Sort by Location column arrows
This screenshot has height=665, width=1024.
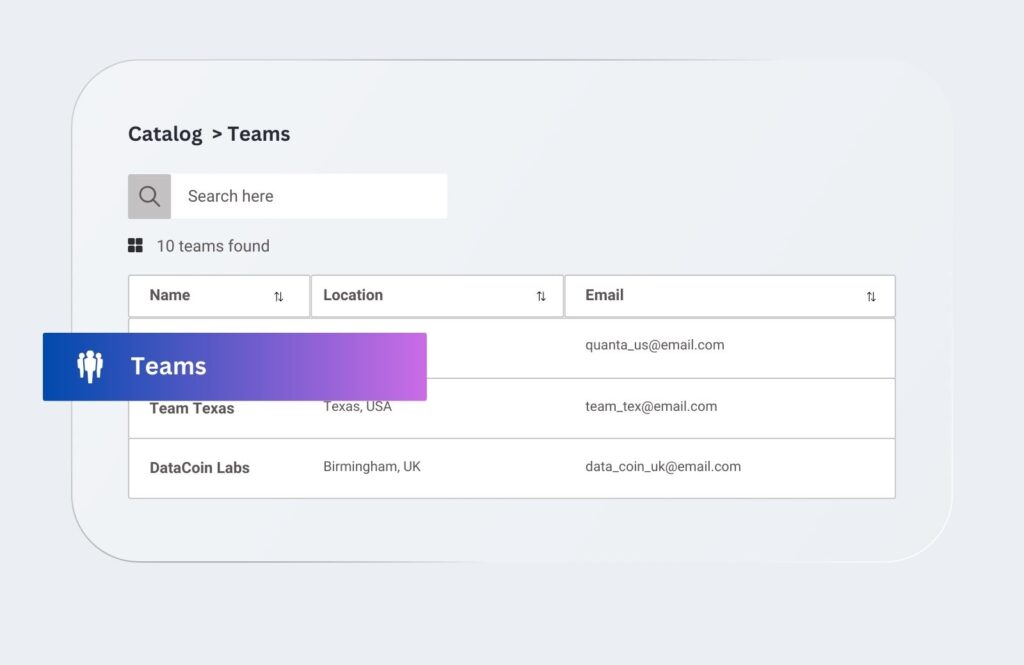click(541, 297)
